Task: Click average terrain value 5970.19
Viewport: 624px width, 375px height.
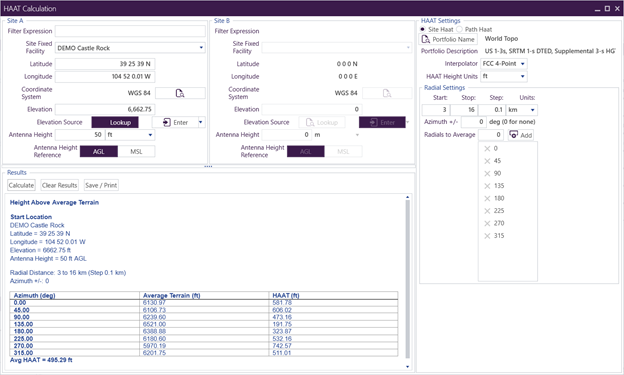Action: tap(154, 346)
